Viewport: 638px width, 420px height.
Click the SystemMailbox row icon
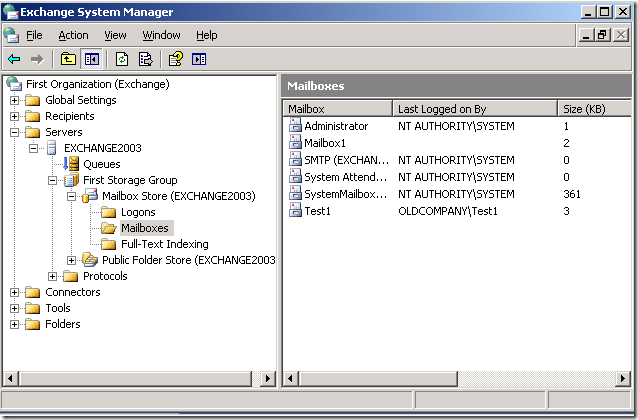coord(295,194)
